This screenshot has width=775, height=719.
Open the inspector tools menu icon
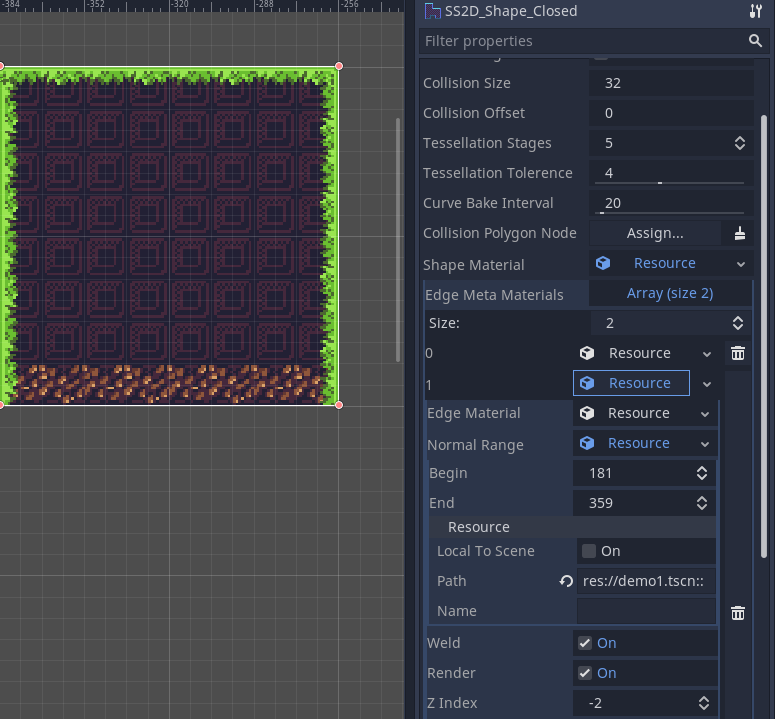point(755,11)
